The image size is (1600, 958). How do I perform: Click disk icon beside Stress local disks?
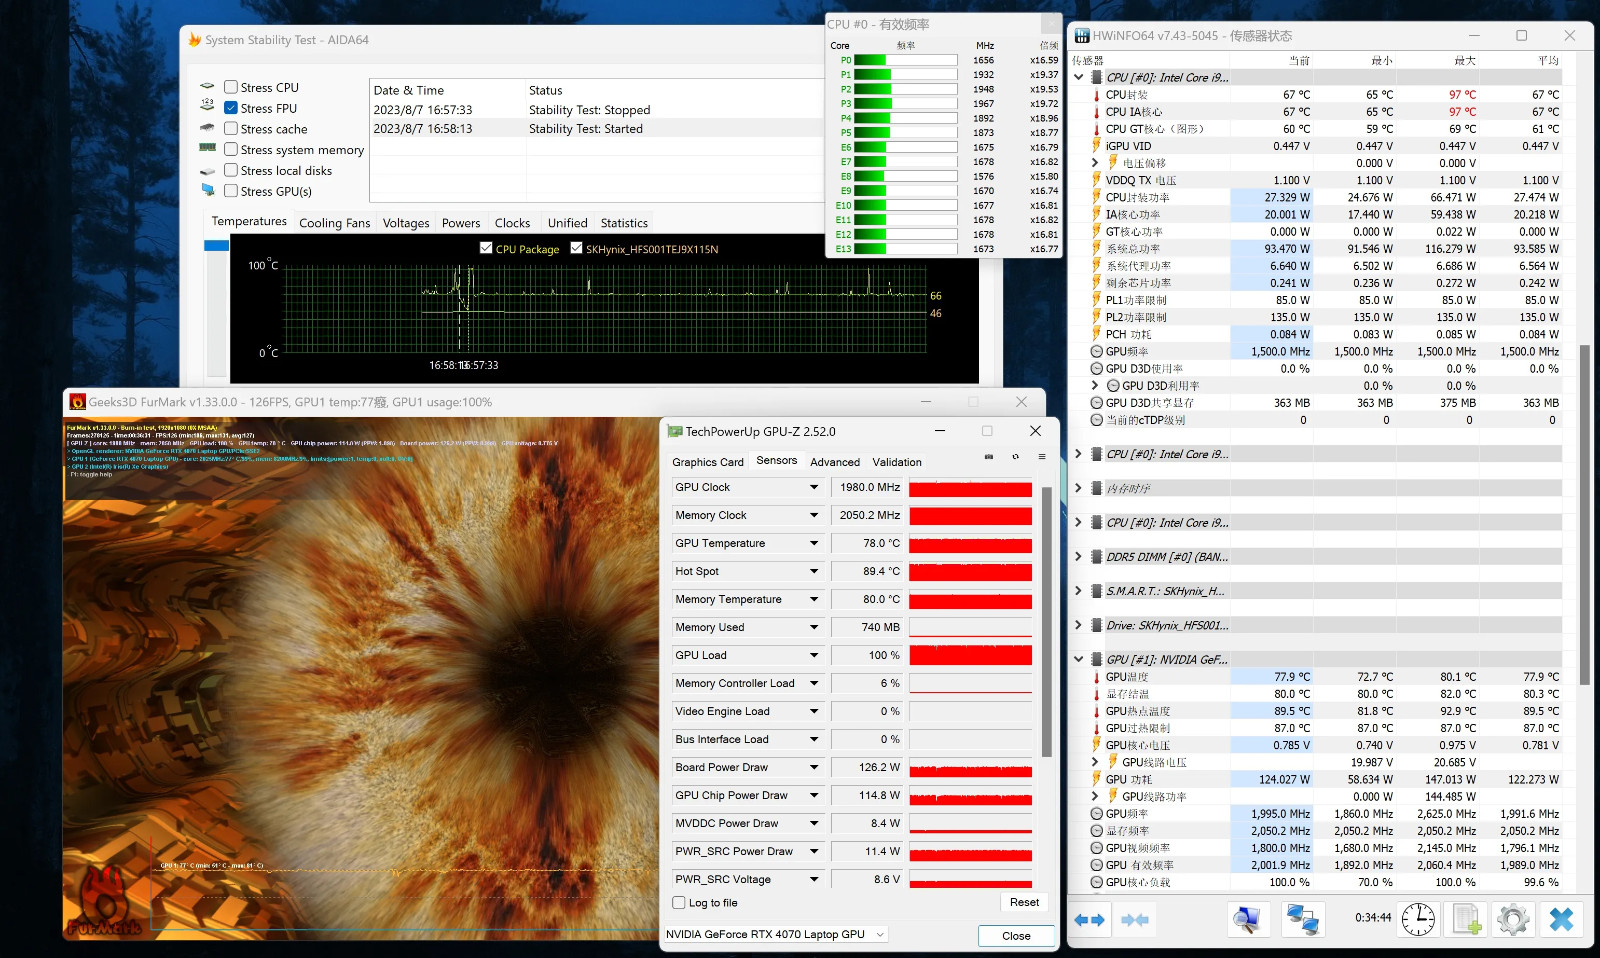click(207, 171)
